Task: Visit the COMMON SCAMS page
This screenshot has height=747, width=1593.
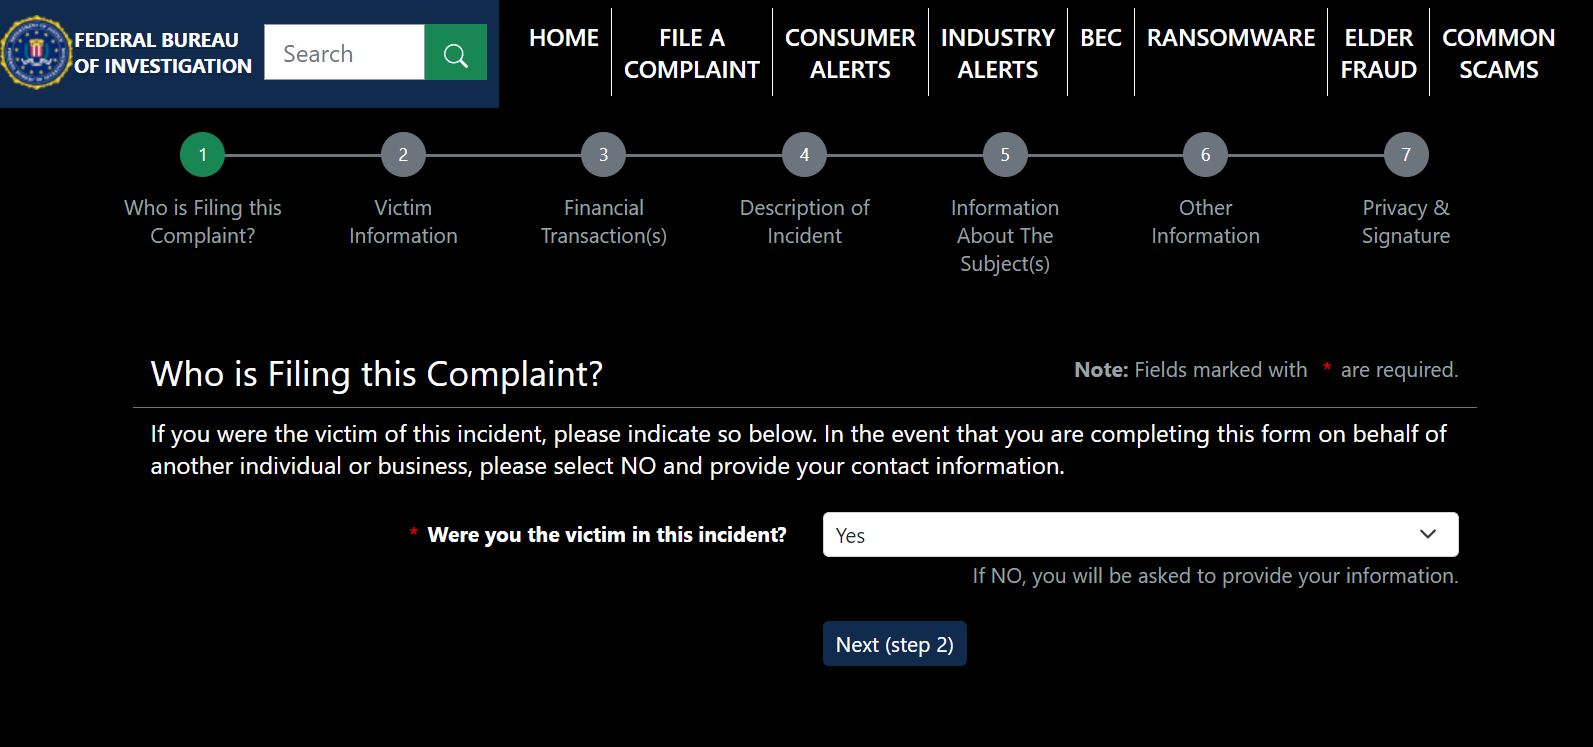Action: pos(1498,52)
